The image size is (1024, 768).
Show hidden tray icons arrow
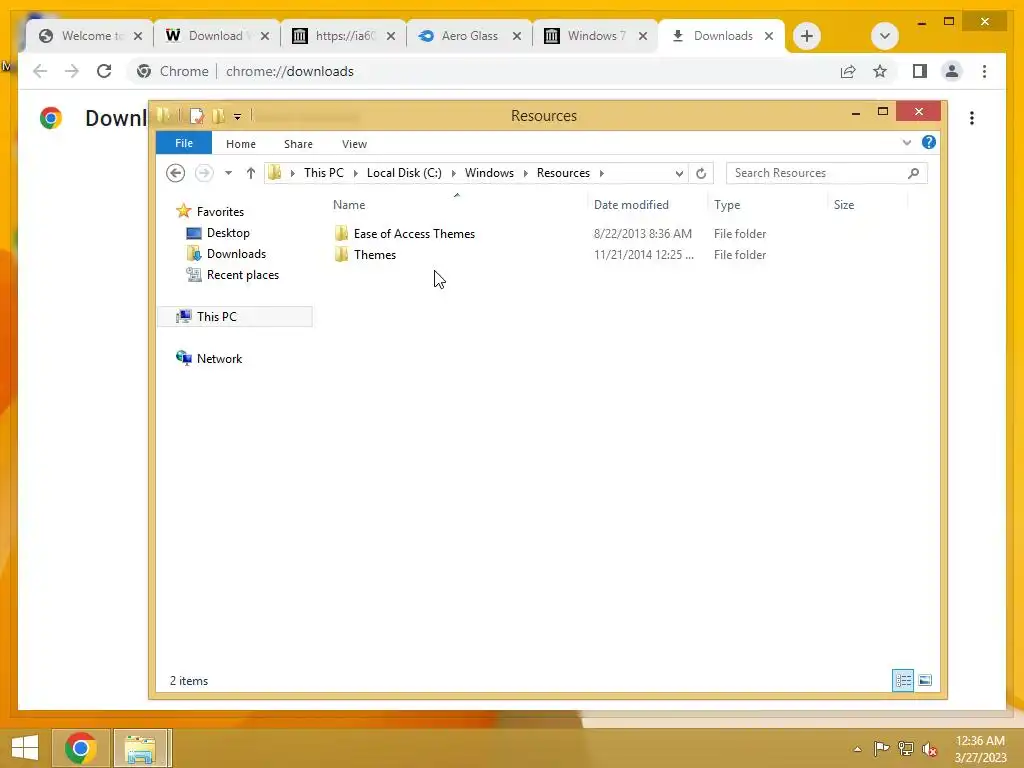[x=857, y=749]
